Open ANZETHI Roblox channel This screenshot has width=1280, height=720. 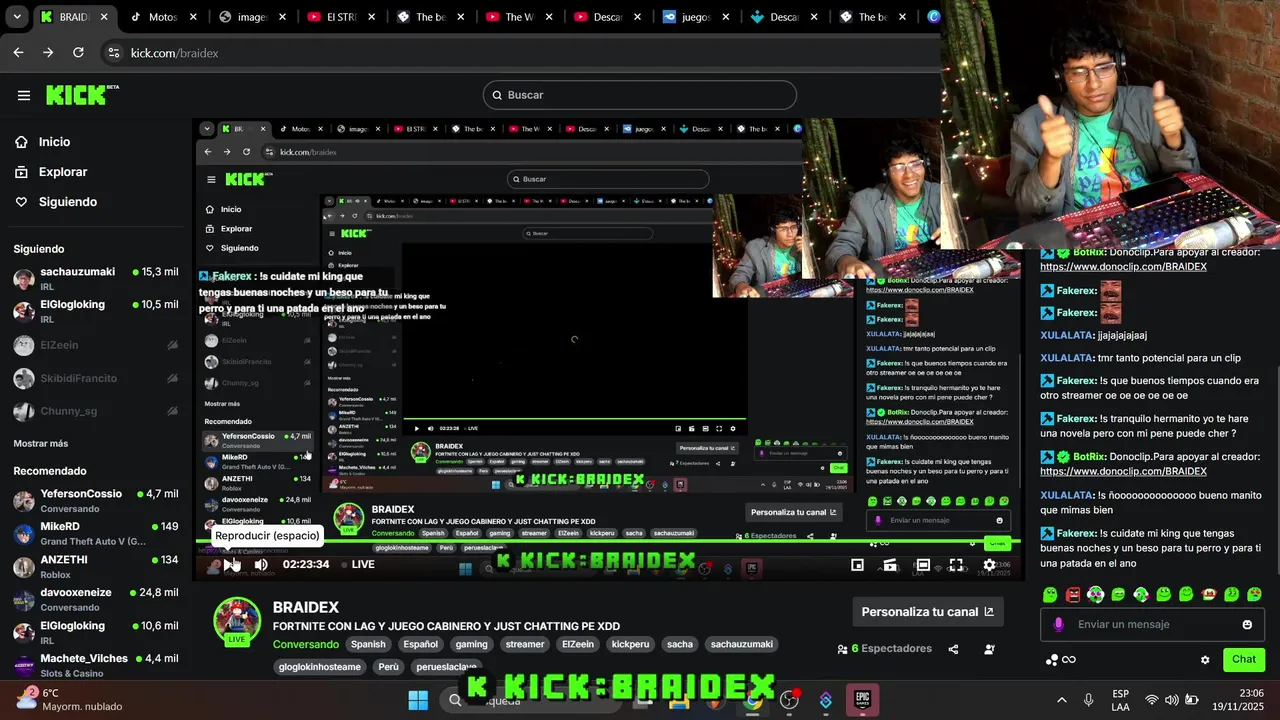point(95,566)
